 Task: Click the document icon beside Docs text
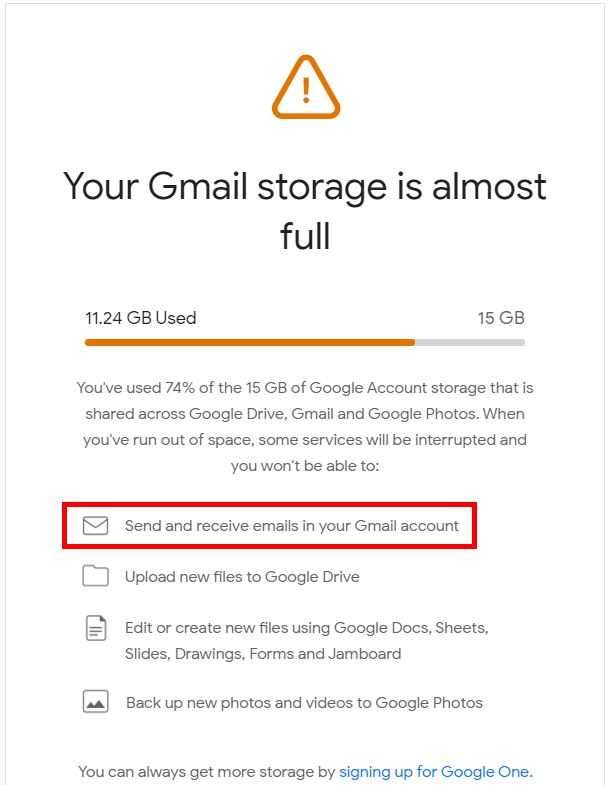pos(95,629)
